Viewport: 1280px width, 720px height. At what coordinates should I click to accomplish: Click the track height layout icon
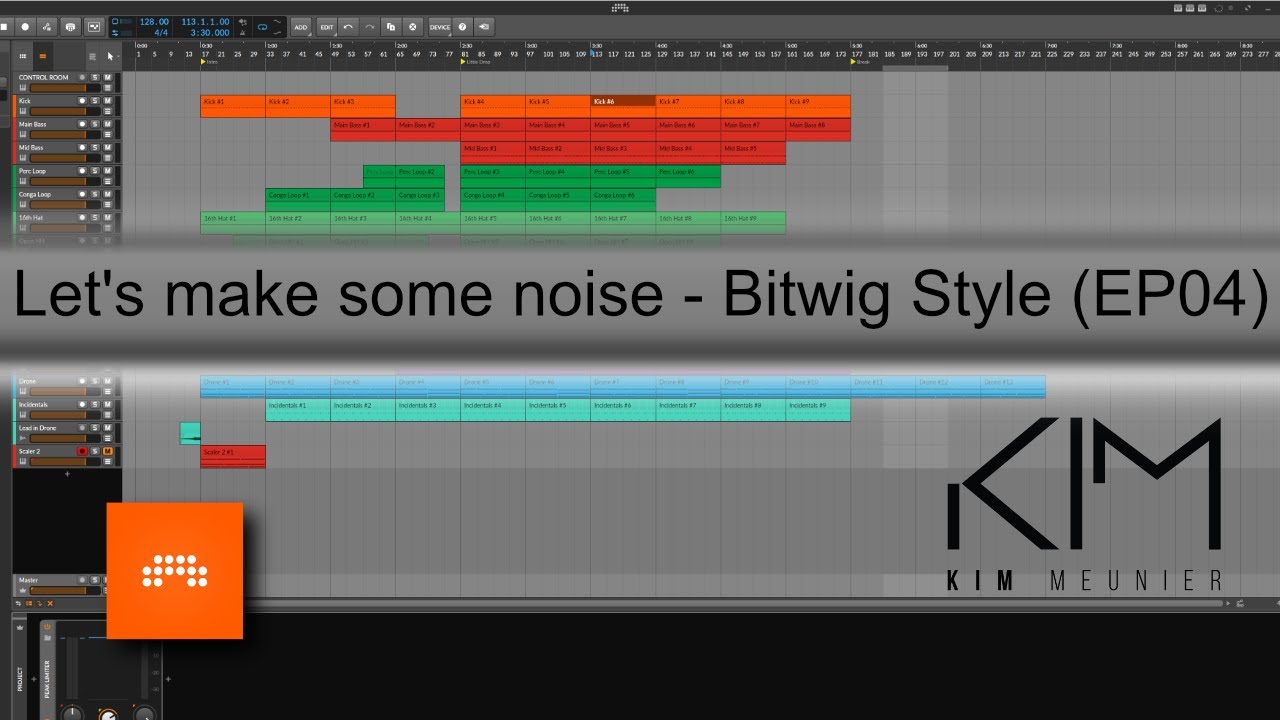pos(92,56)
